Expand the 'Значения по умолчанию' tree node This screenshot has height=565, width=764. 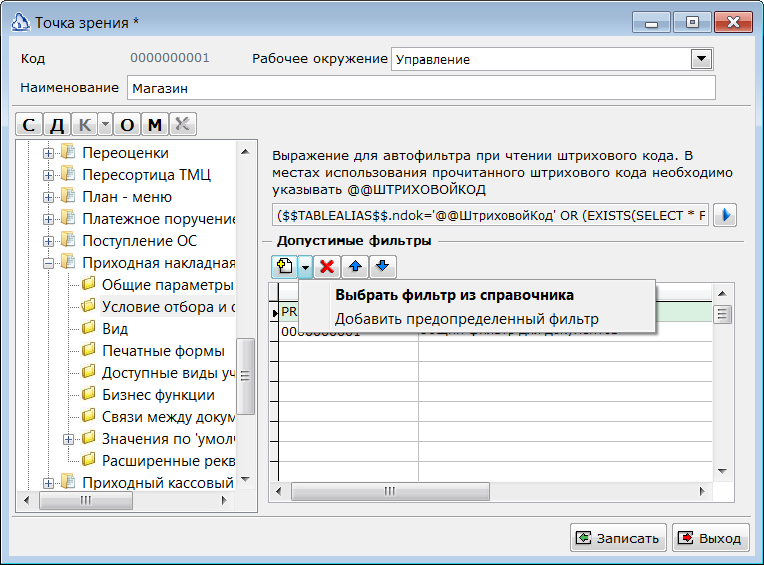pyautogui.click(x=68, y=439)
